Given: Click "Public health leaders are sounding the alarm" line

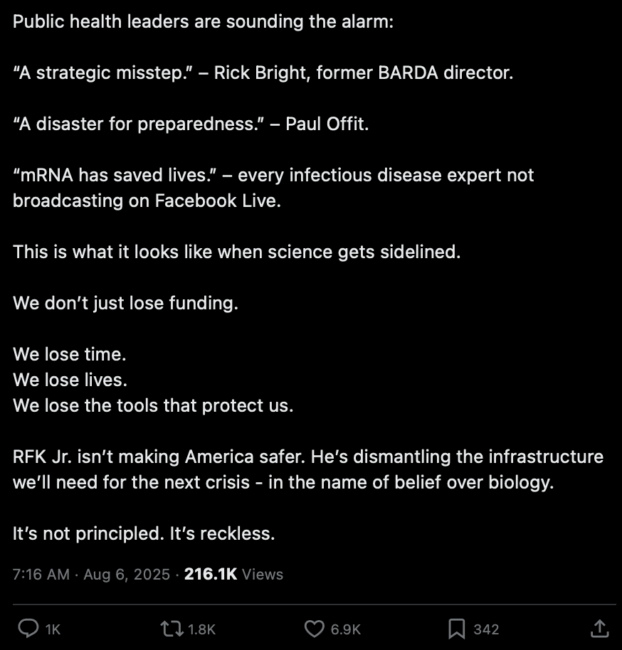Looking at the screenshot, I should (203, 22).
